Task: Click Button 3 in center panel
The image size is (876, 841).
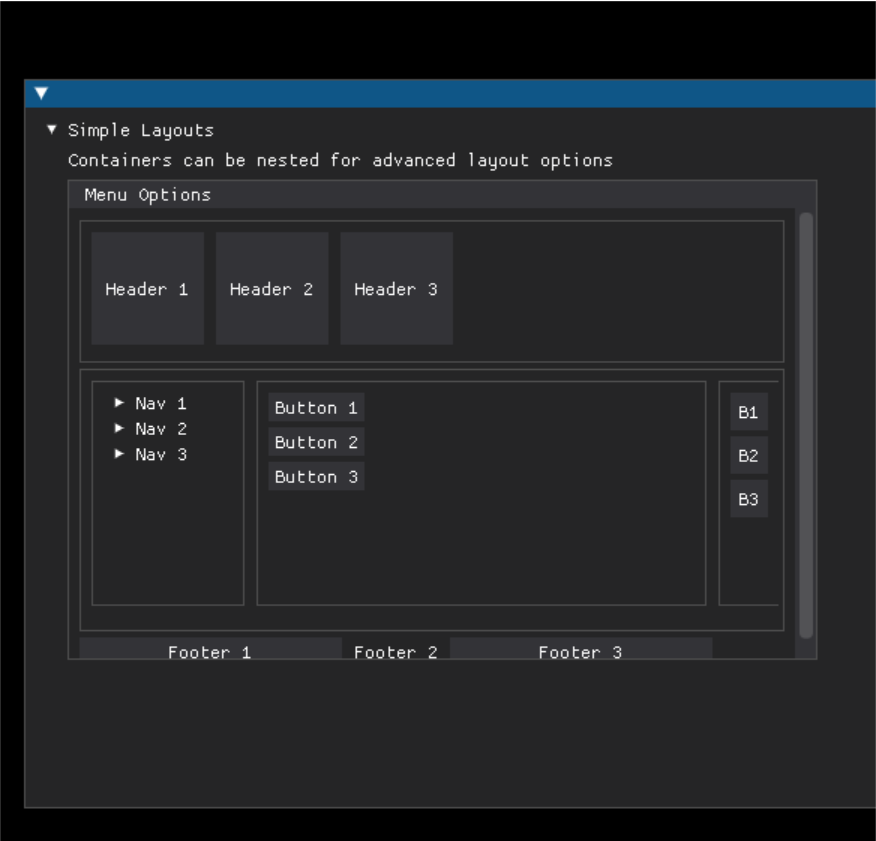Action: coord(316,477)
